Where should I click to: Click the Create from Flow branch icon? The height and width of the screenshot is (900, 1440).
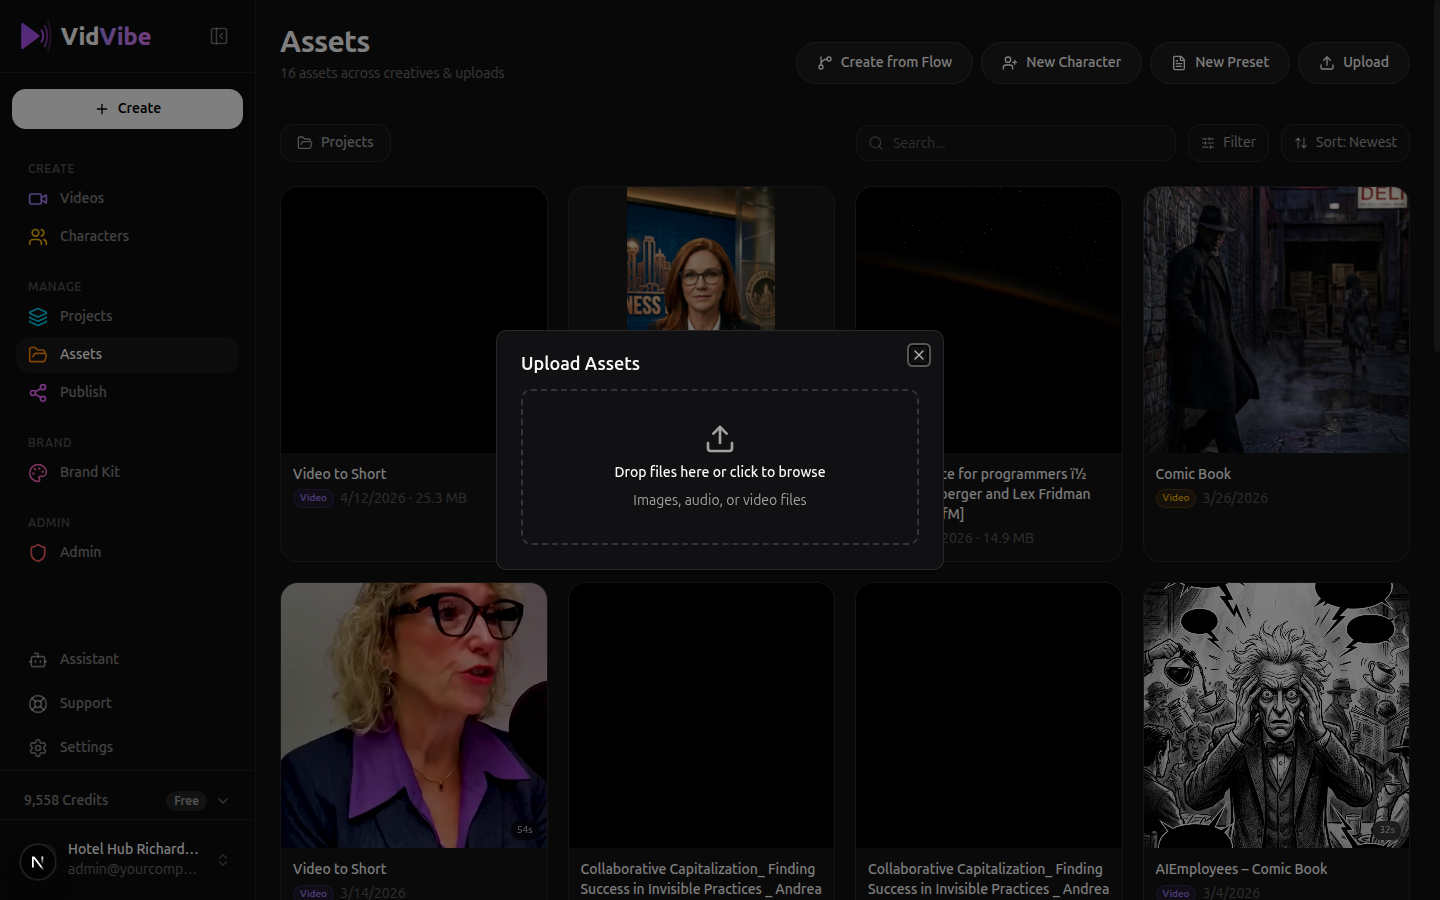click(x=825, y=63)
